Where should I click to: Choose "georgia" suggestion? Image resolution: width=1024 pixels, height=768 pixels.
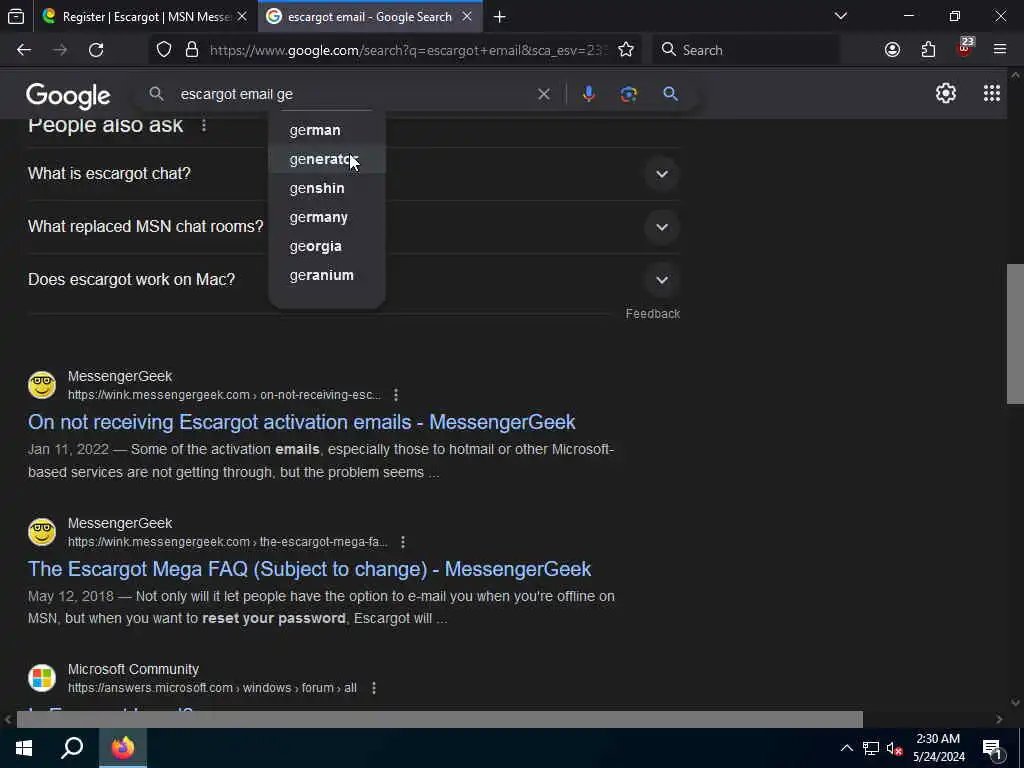coord(327,246)
